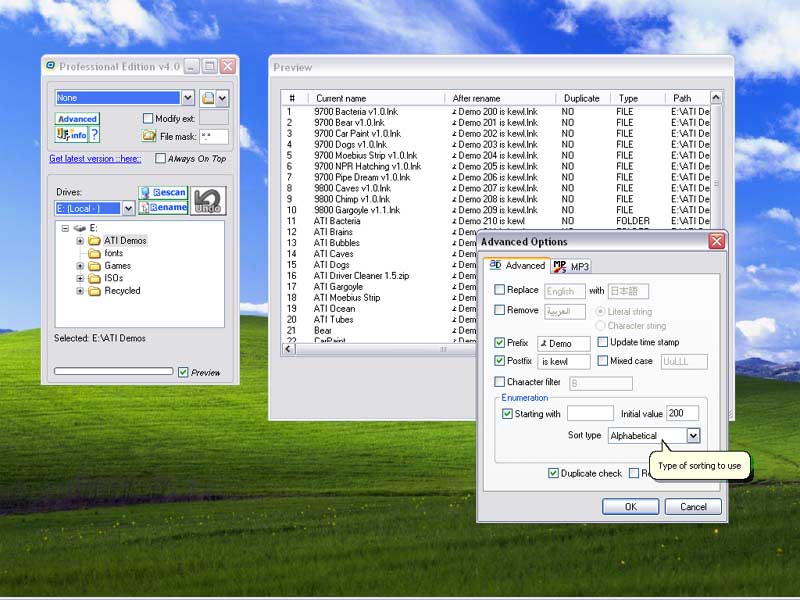
Task: Click the E: drive icon in tree
Action: point(80,228)
